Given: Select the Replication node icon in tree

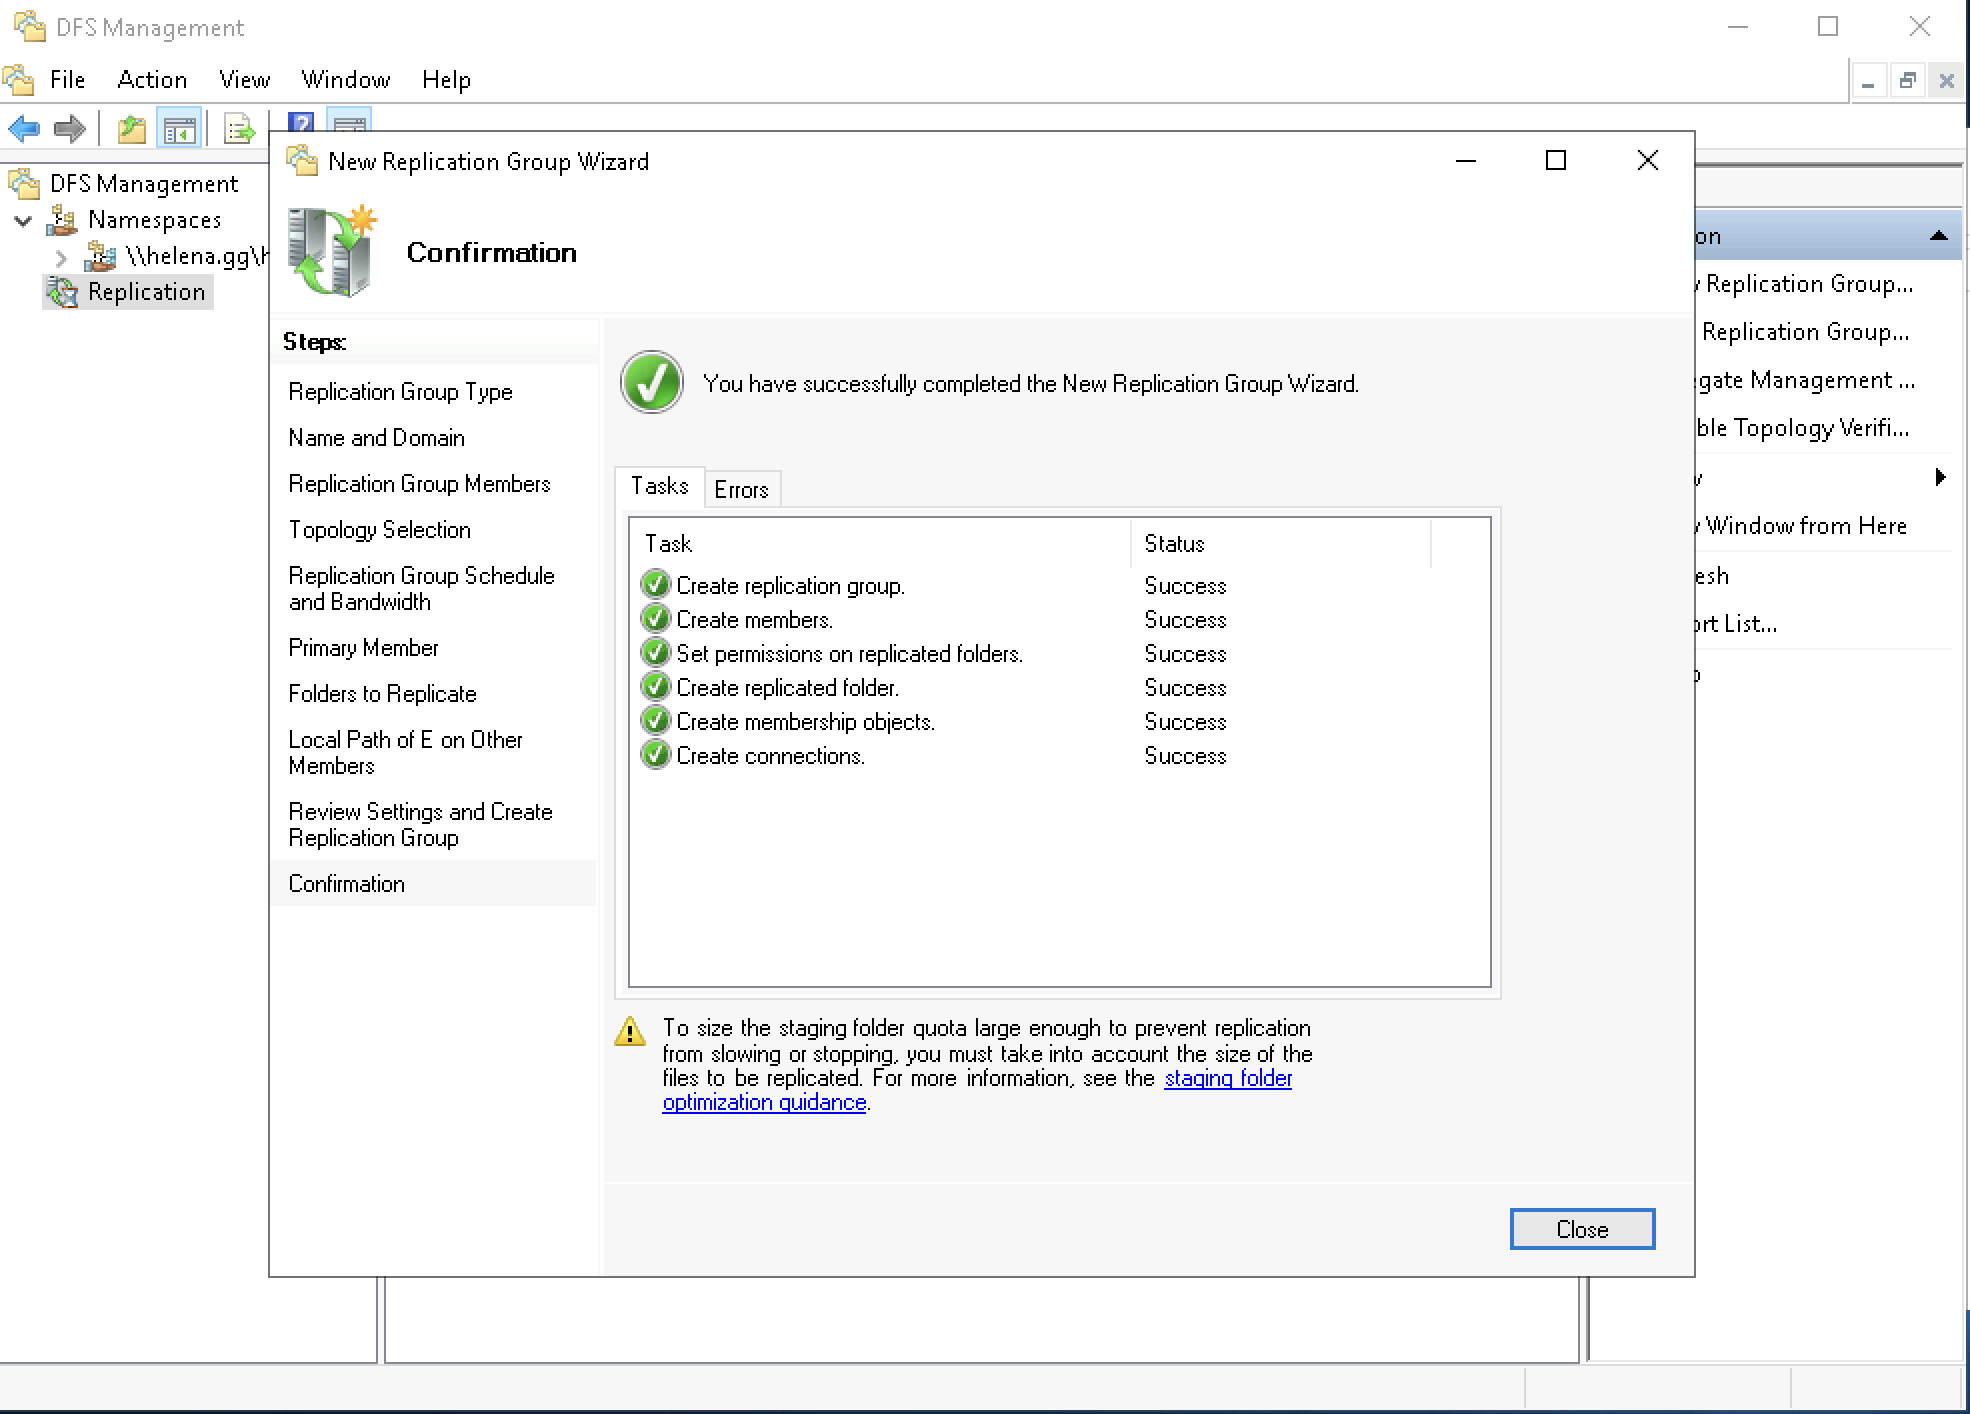Looking at the screenshot, I should coord(63,292).
